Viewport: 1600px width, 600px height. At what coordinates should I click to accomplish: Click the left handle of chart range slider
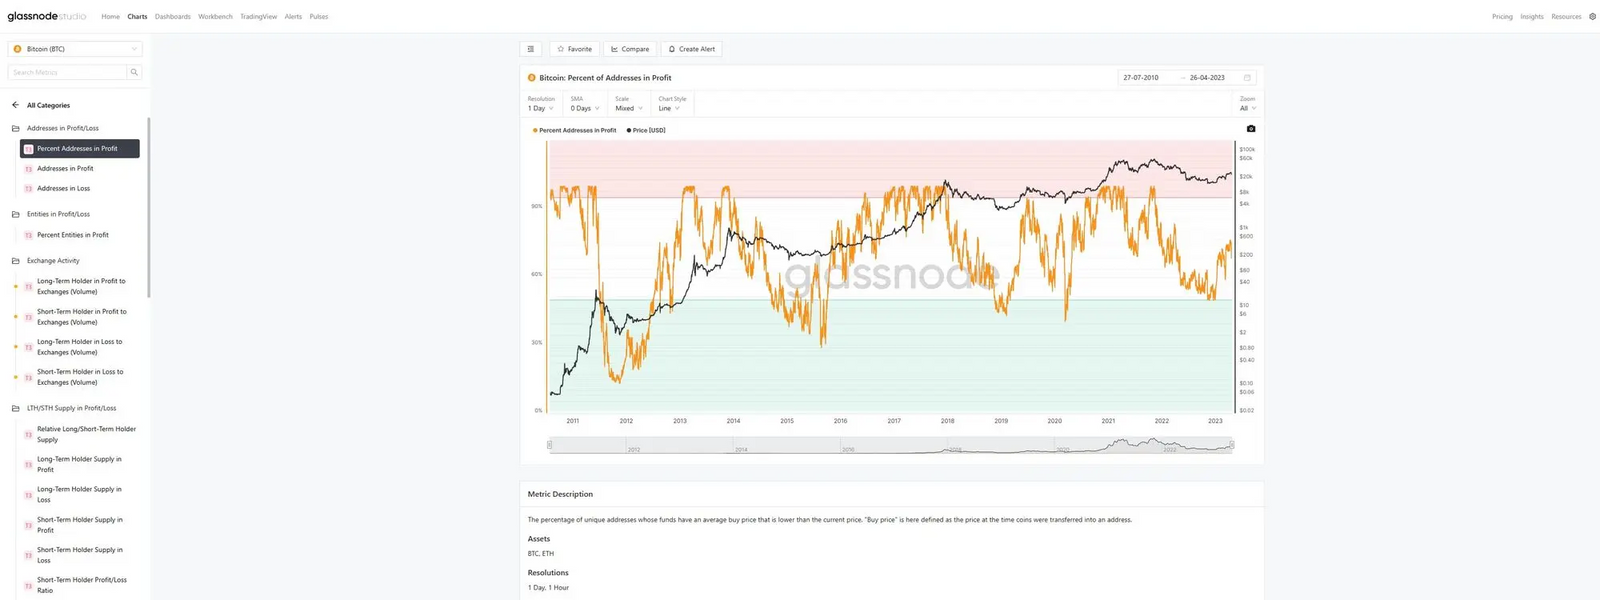click(x=549, y=445)
